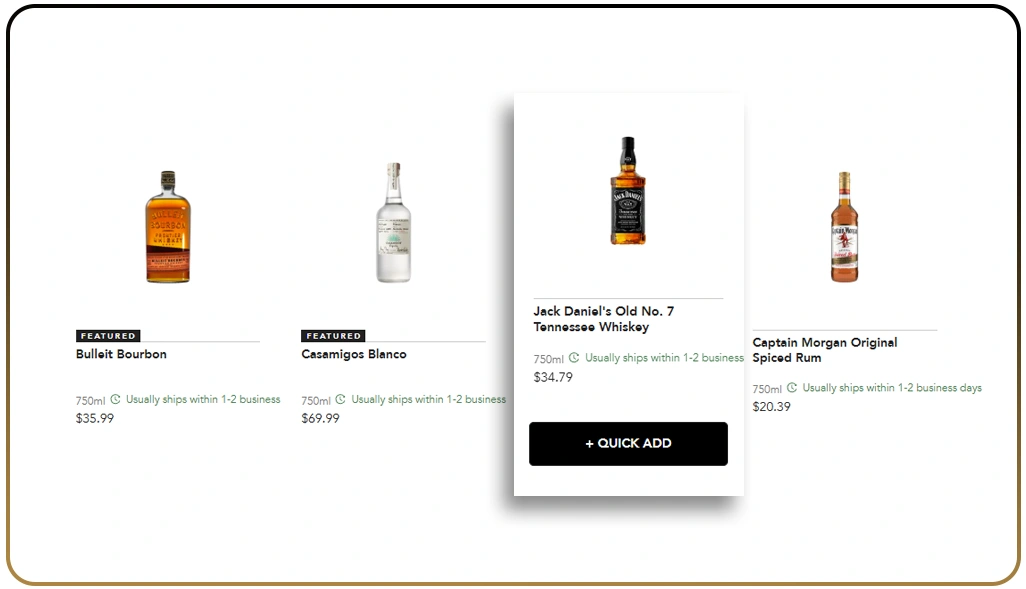Open the Casamigos Blanco product link

(354, 354)
